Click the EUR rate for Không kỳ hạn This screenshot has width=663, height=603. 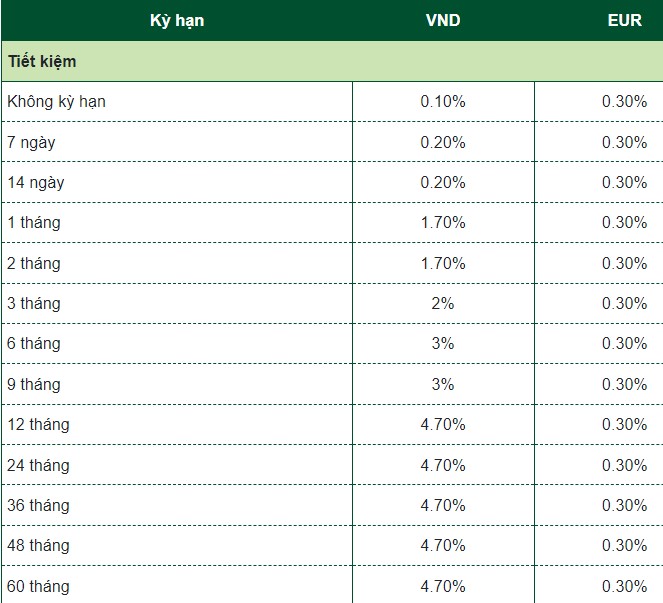coord(624,101)
